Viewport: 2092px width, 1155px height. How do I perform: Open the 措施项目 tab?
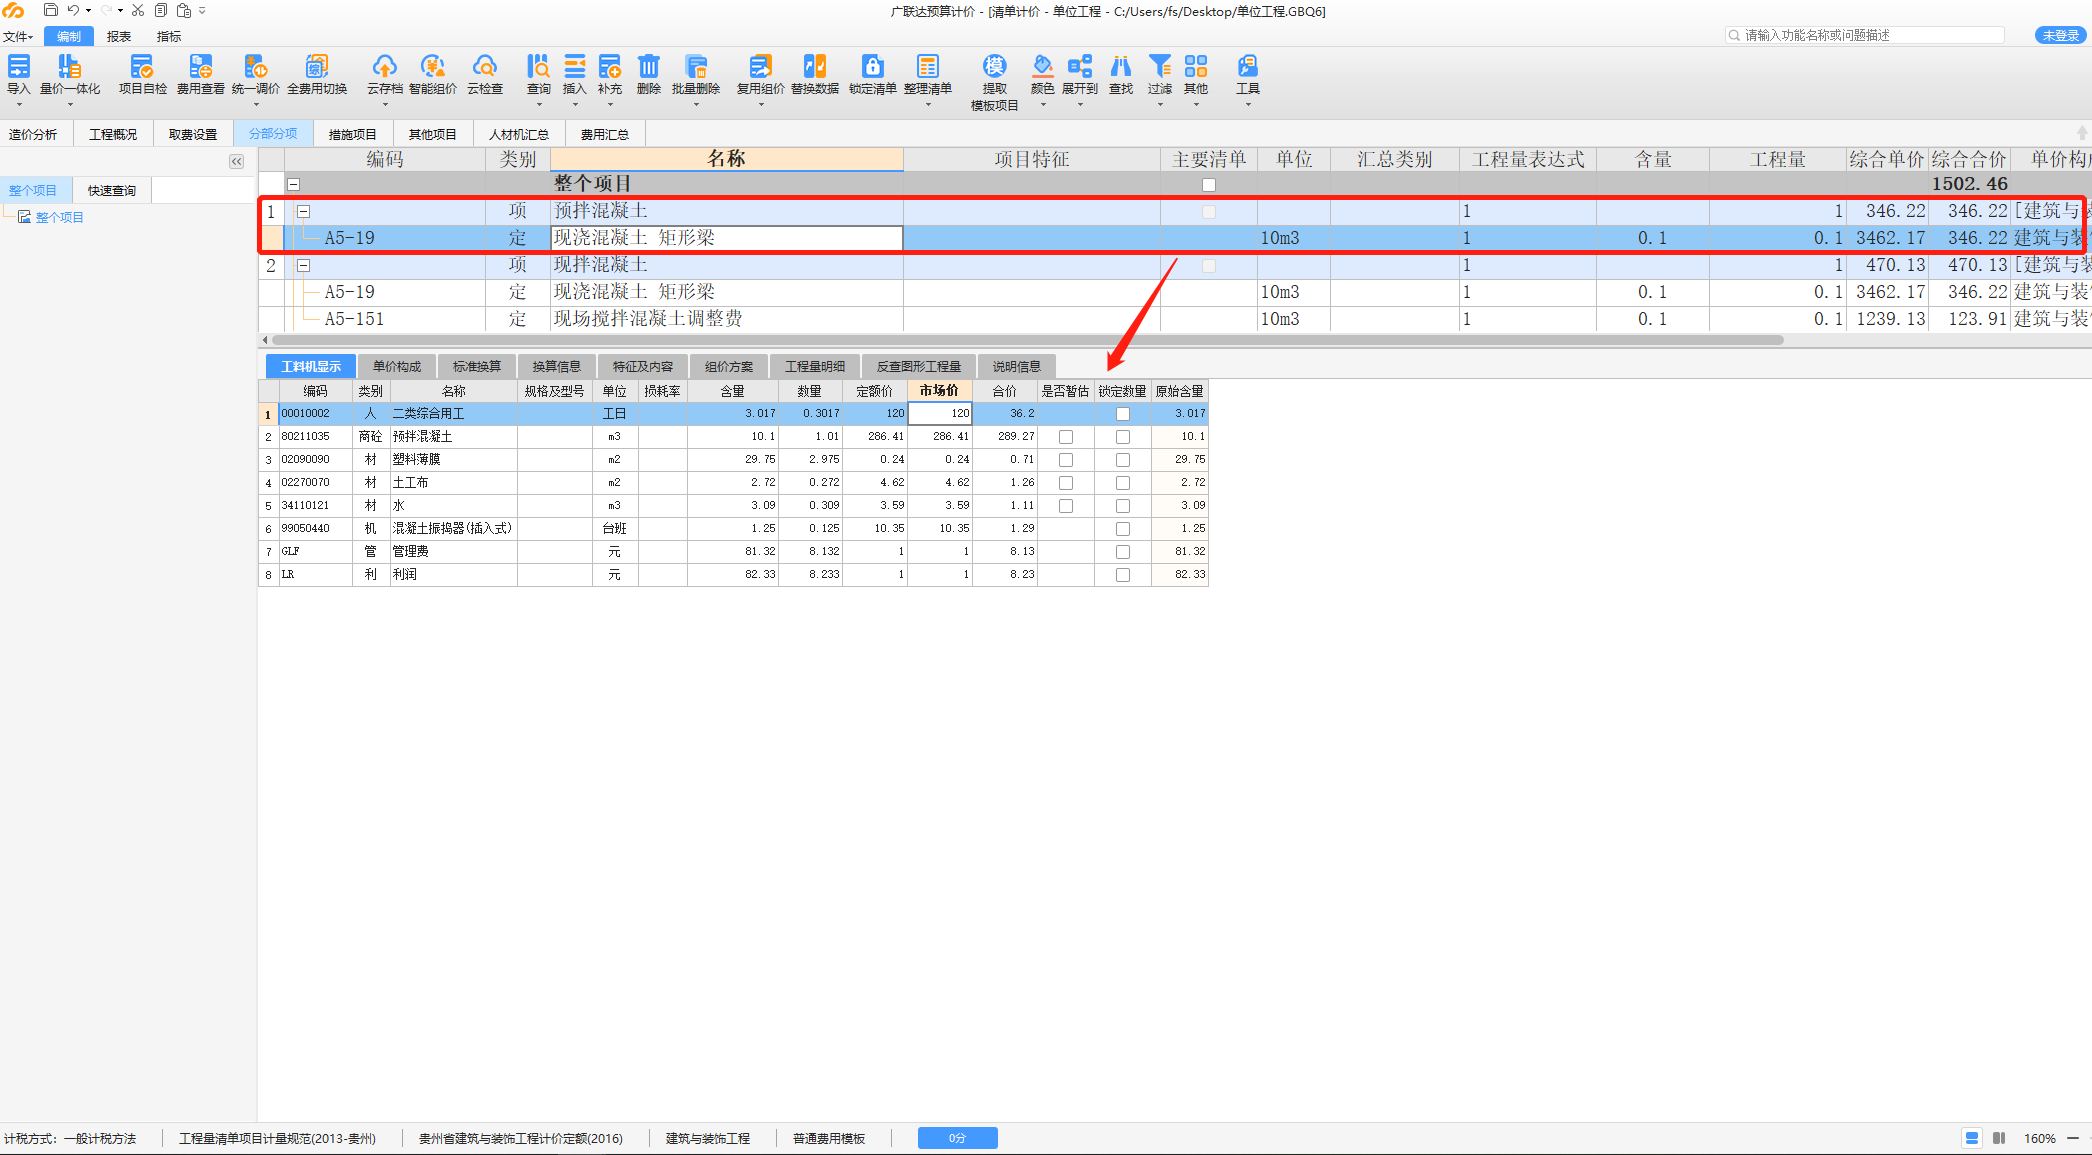tap(352, 134)
